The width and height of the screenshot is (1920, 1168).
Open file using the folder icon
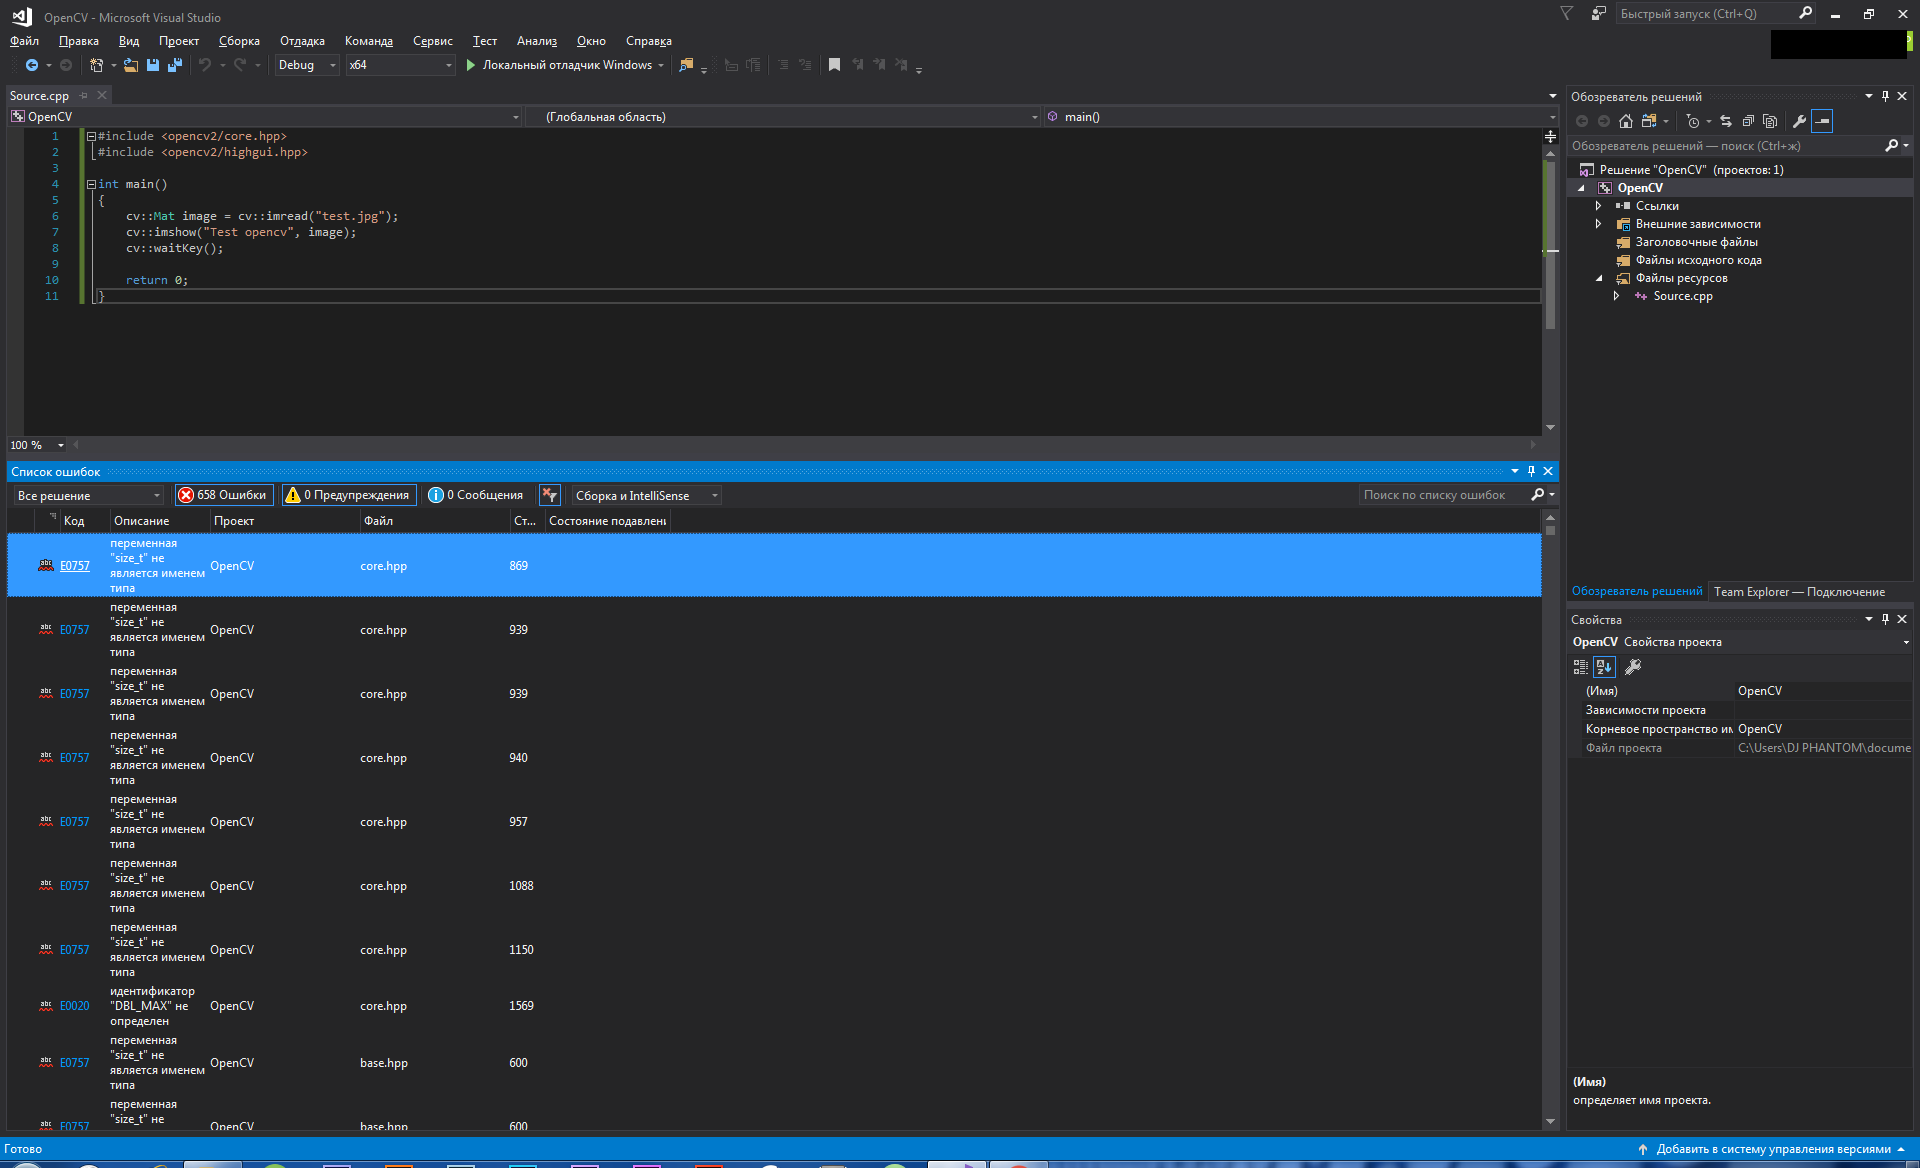click(x=131, y=65)
